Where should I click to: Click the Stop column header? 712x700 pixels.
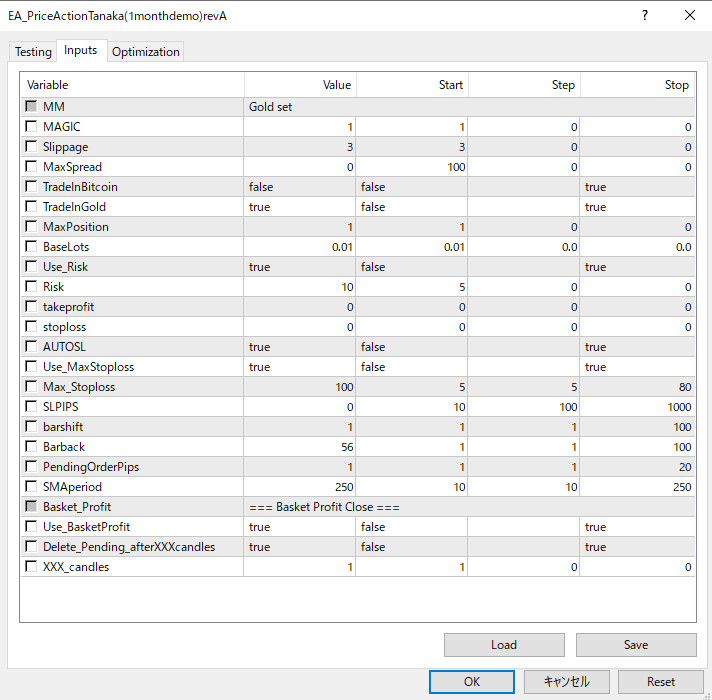click(x=637, y=85)
